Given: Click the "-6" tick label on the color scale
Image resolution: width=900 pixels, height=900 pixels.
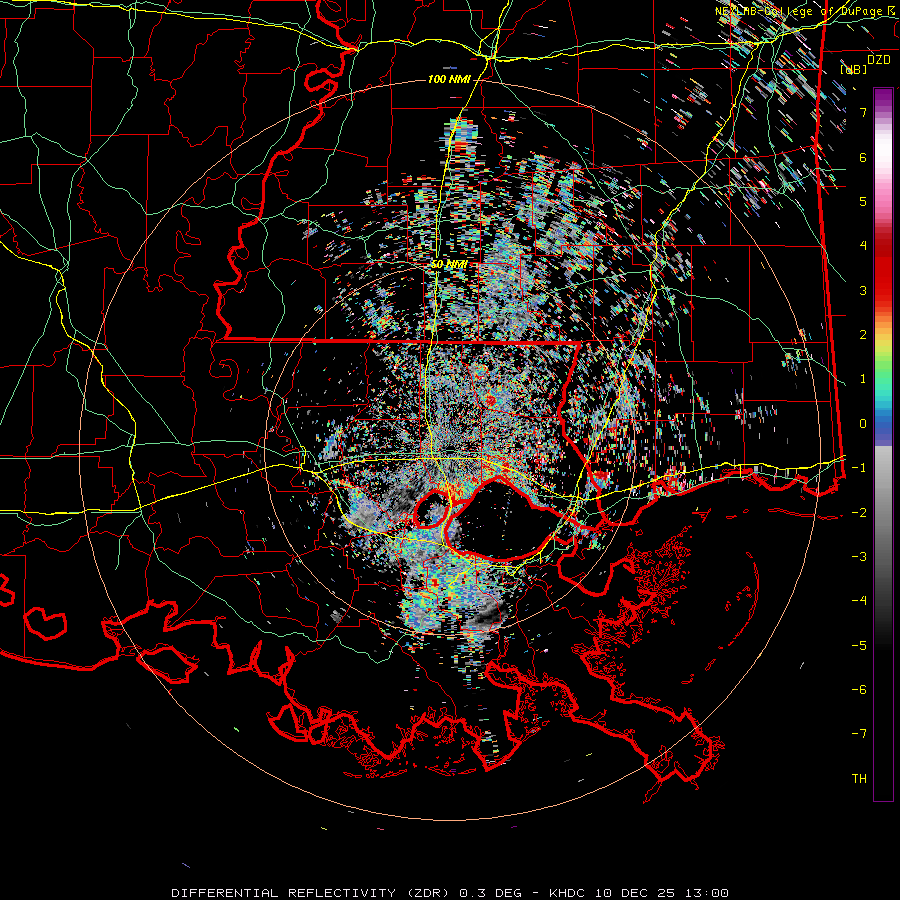Looking at the screenshot, I should tap(859, 690).
